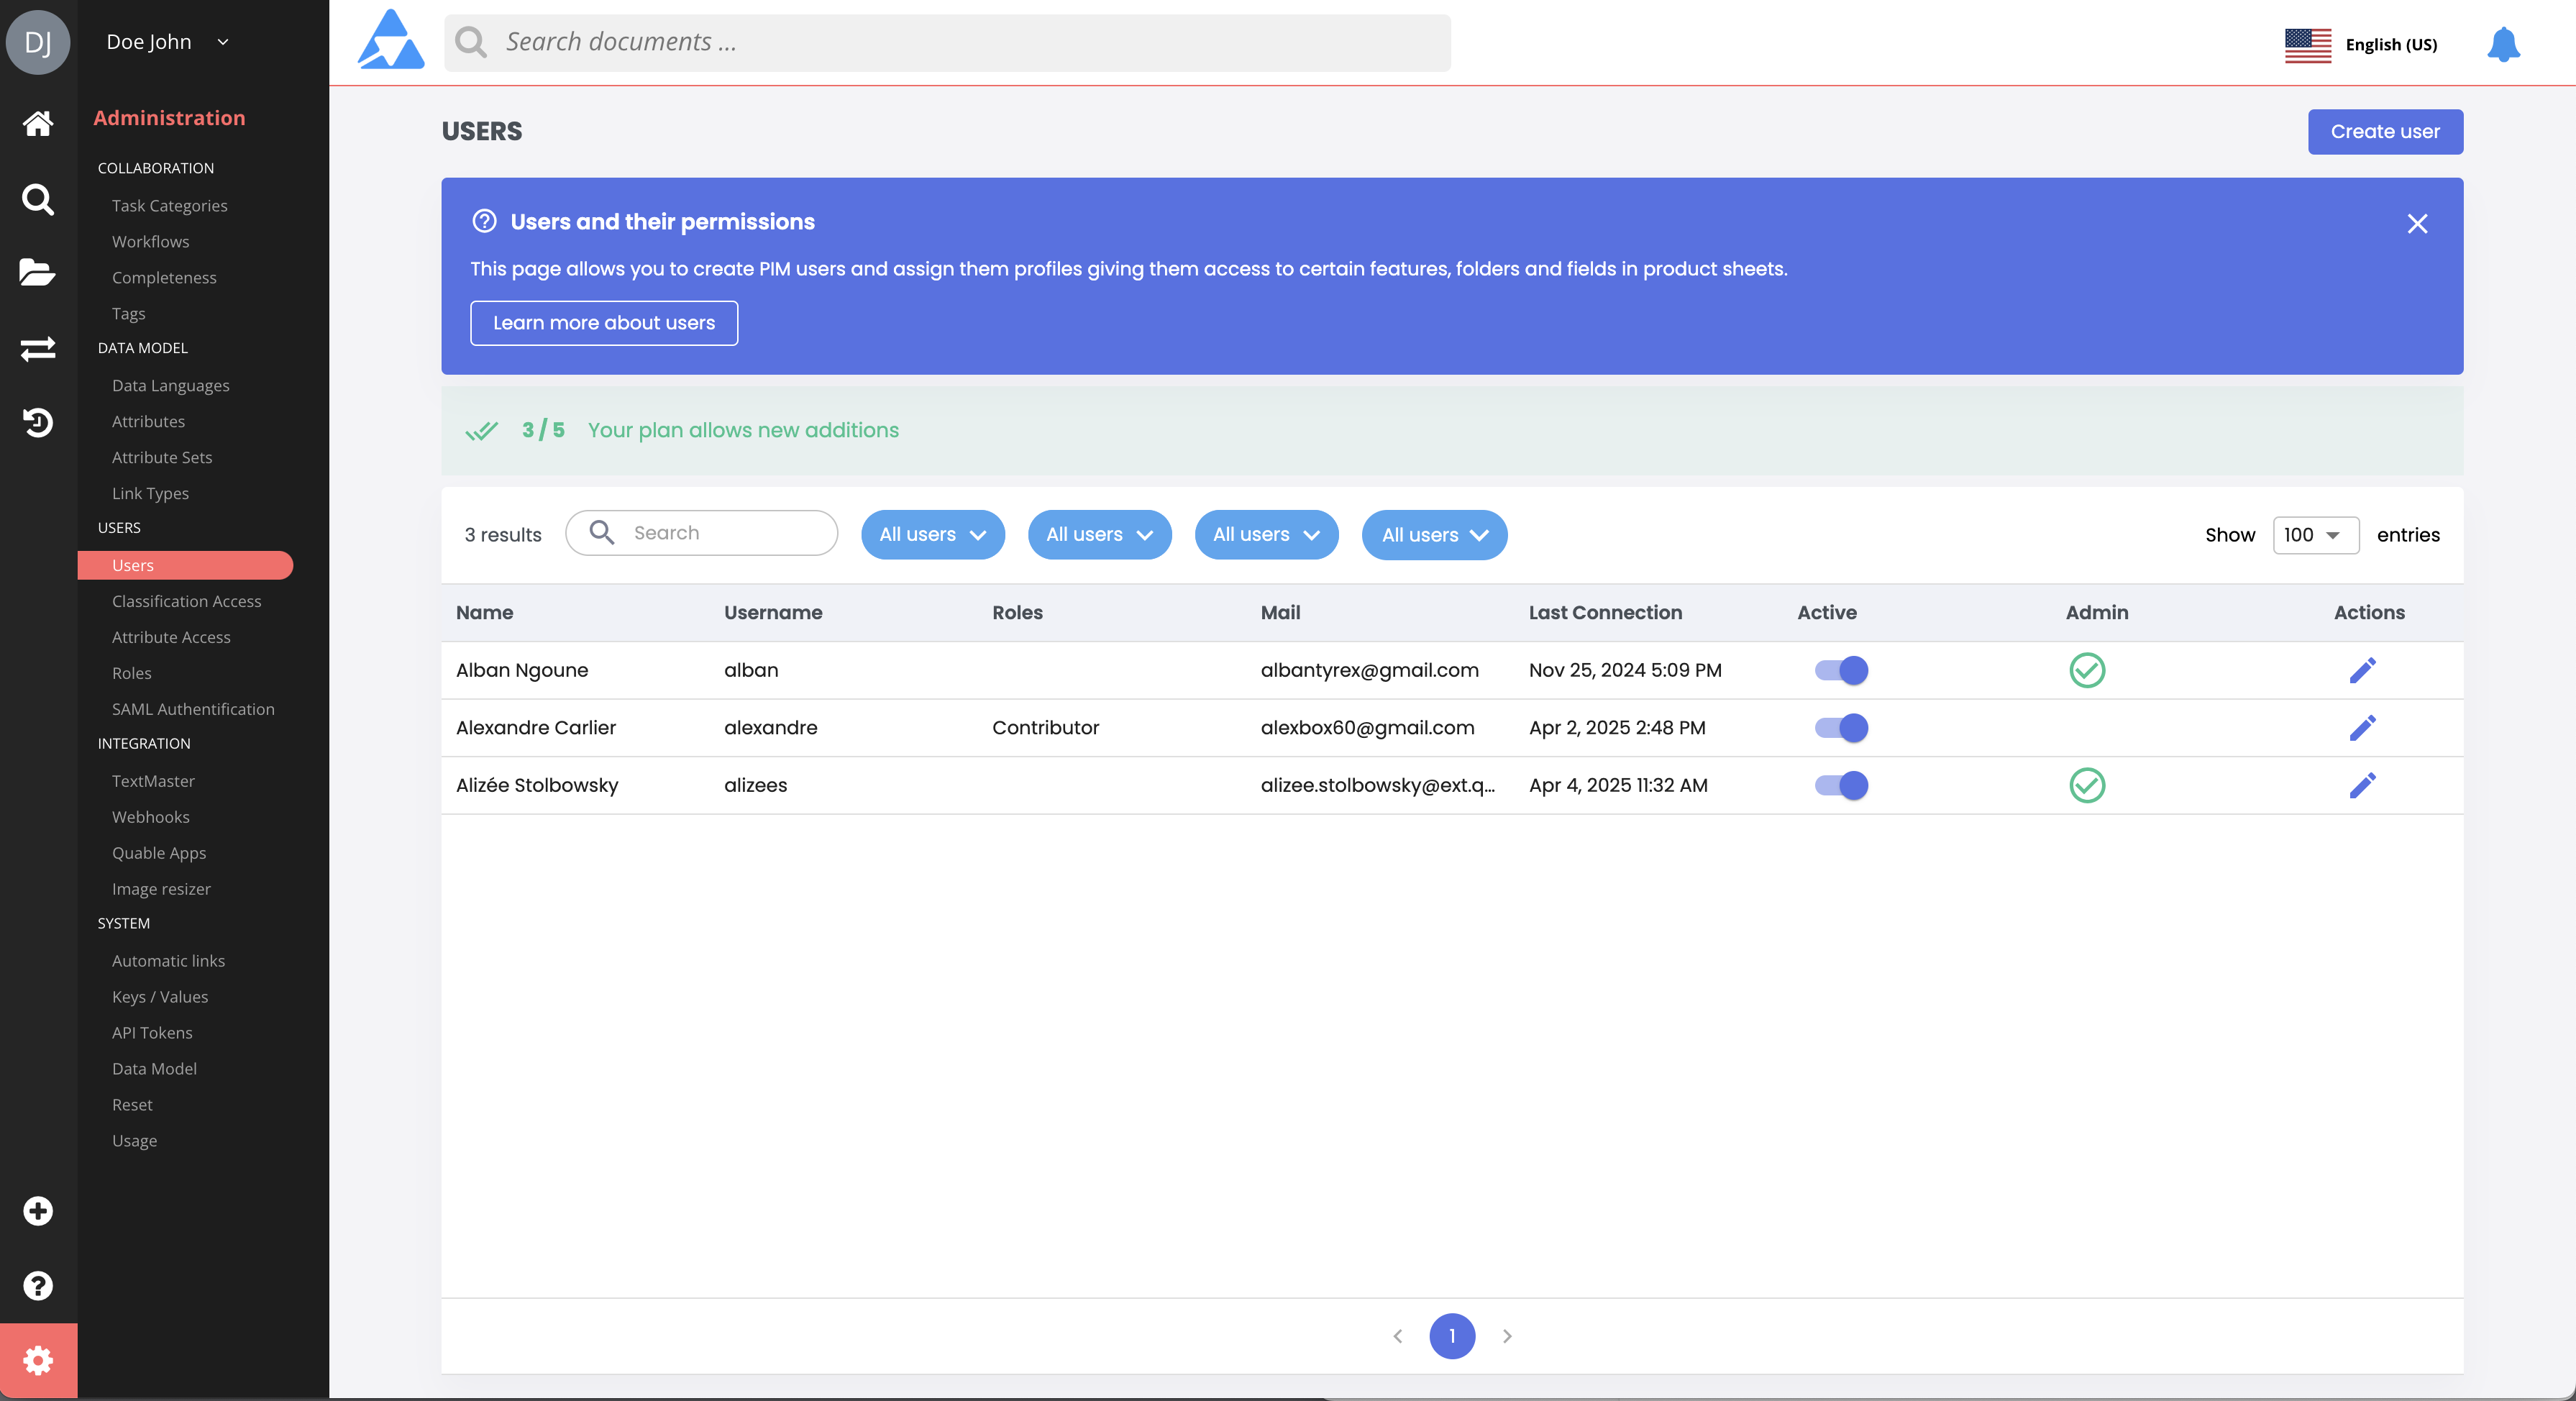
Task: Toggle Active switch for Alexandre Carlier
Action: (1841, 728)
